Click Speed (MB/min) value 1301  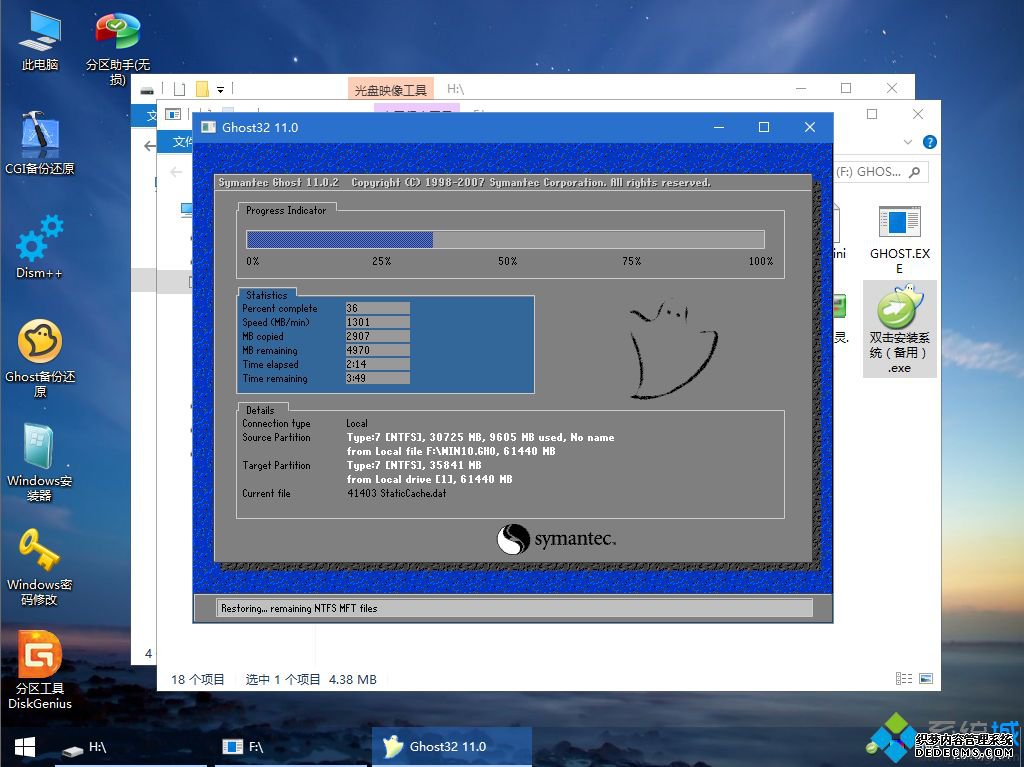[x=377, y=322]
